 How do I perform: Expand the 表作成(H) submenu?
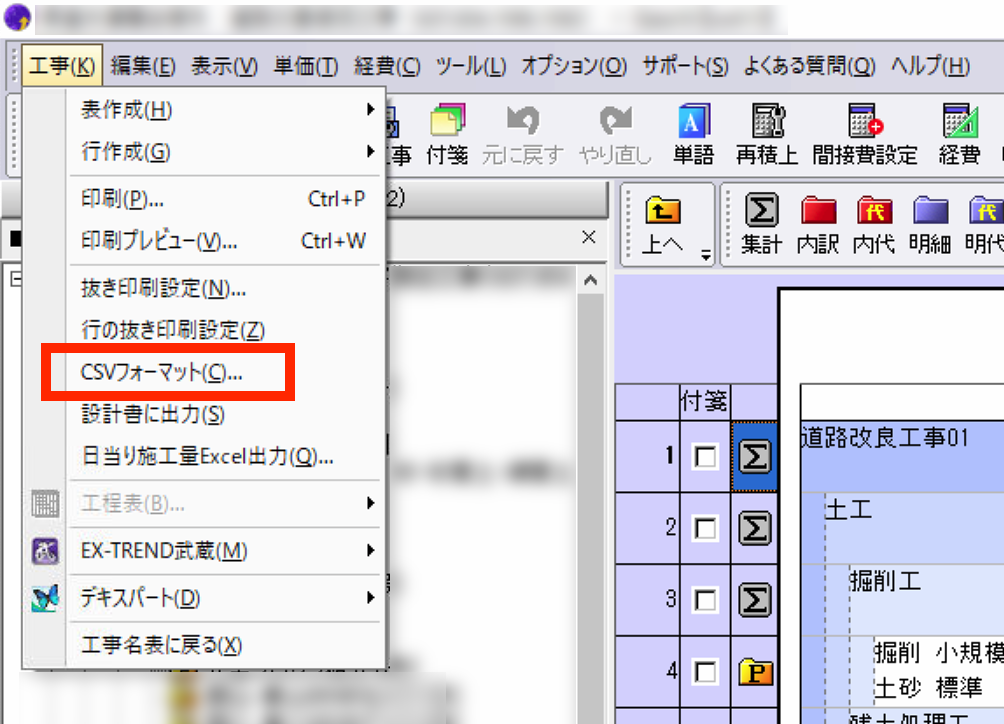[x=224, y=110]
